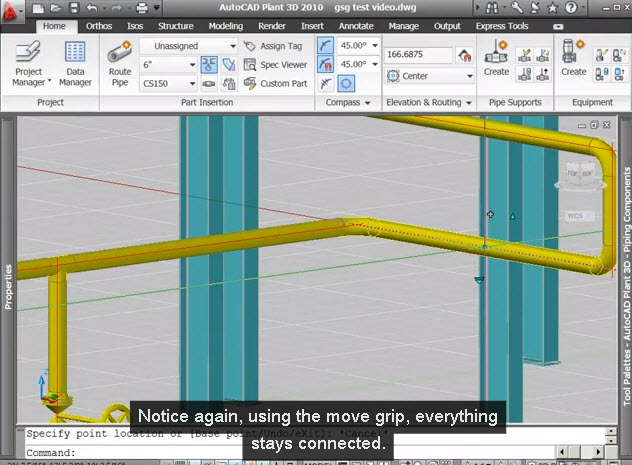This screenshot has height=465, width=632.
Task: Click top-left small equipment edit icon
Action: click(x=601, y=55)
